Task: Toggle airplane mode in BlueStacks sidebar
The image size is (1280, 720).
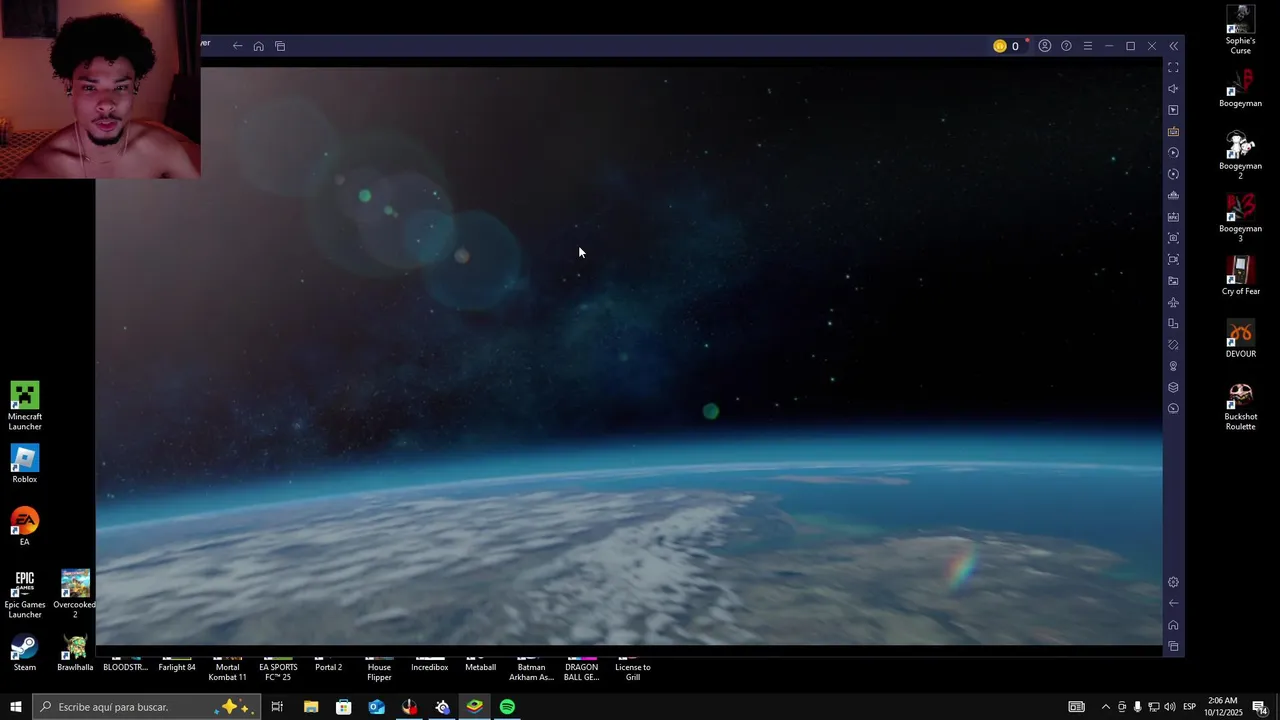Action: coord(1173,302)
